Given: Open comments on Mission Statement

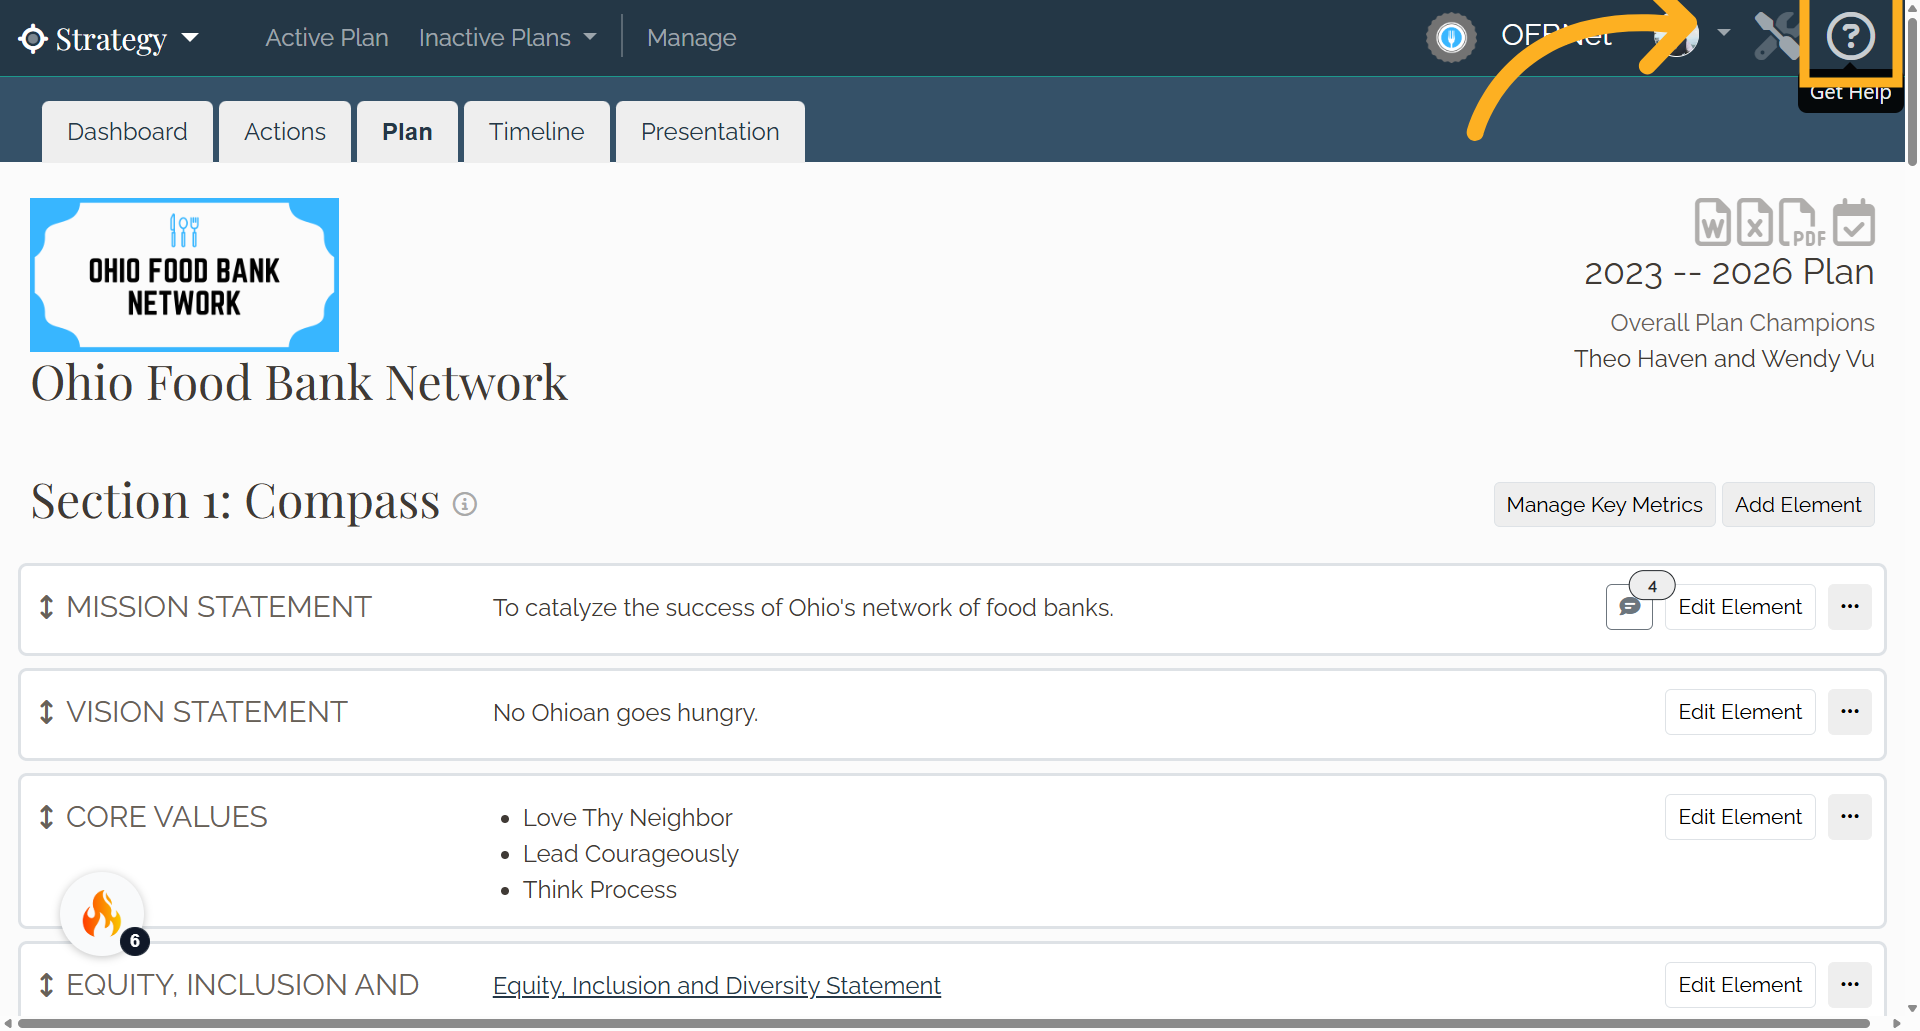Looking at the screenshot, I should tap(1629, 607).
